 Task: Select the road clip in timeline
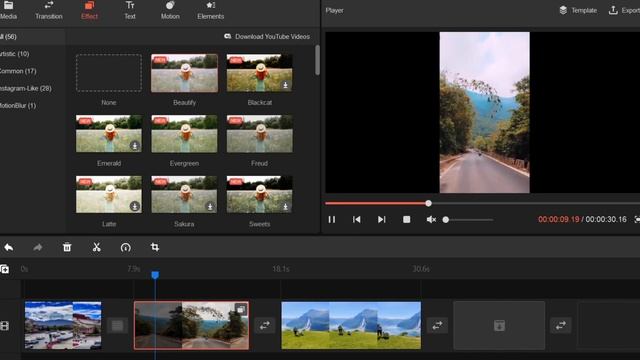point(191,325)
